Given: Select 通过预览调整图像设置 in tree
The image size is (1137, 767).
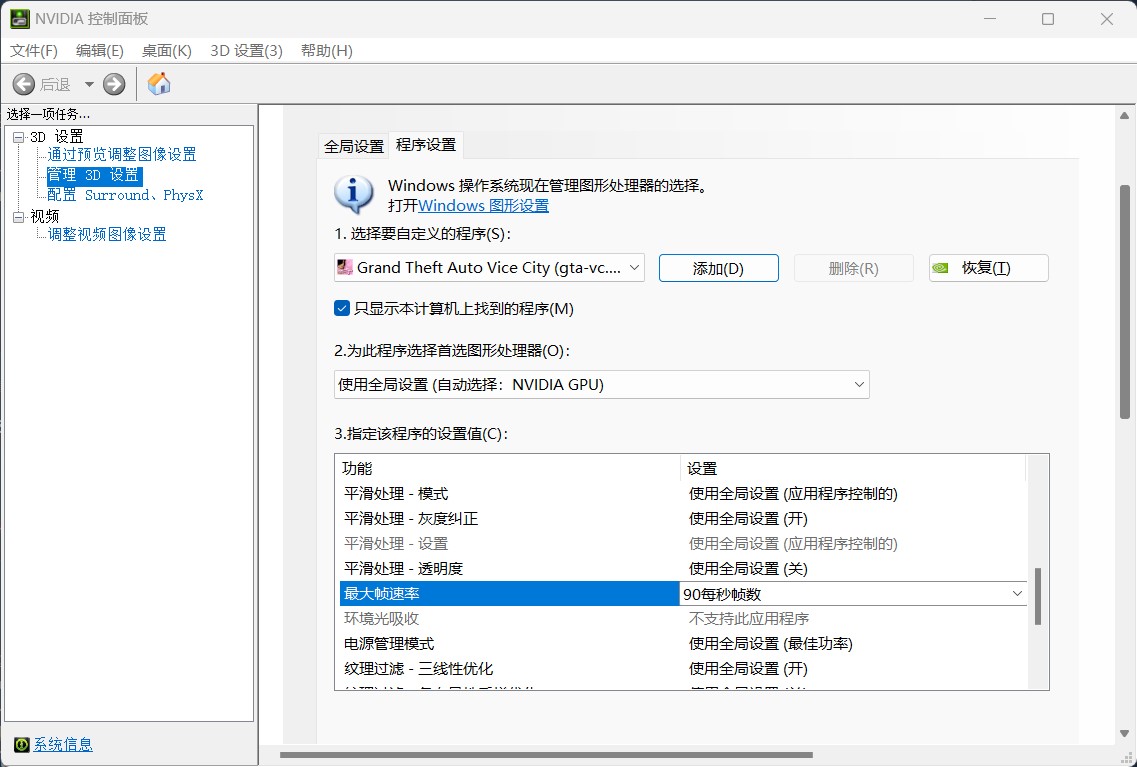Looking at the screenshot, I should [x=122, y=154].
